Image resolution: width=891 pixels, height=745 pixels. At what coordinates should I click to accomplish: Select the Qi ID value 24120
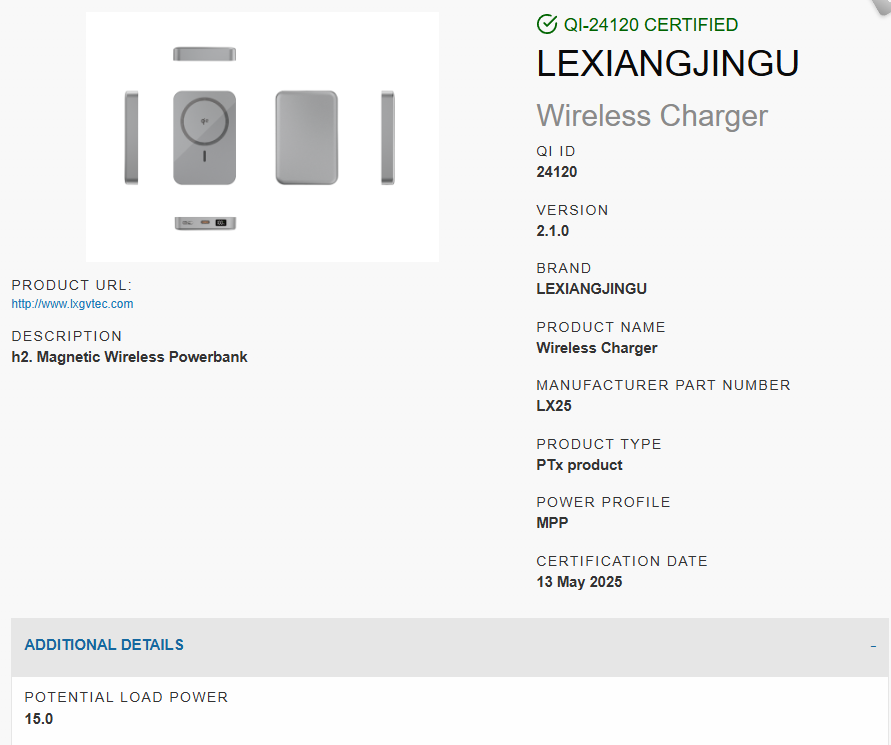click(556, 172)
